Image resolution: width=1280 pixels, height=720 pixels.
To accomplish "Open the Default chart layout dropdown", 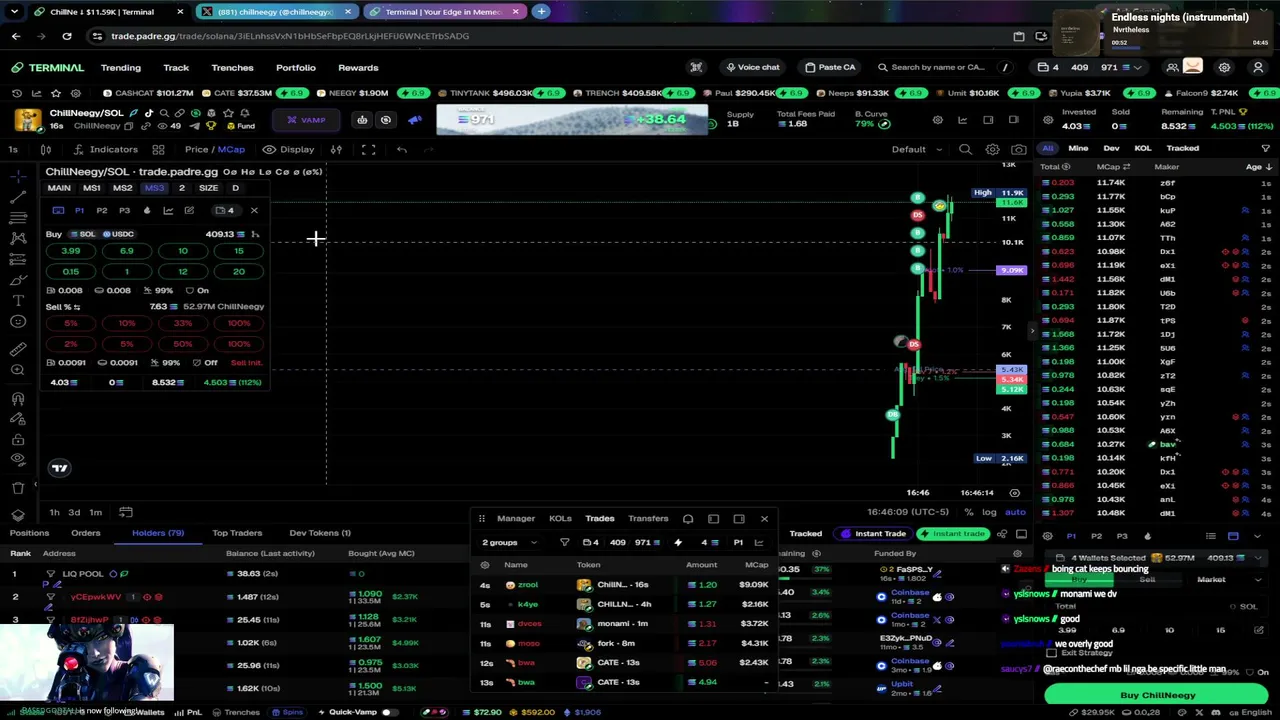I will click(916, 149).
